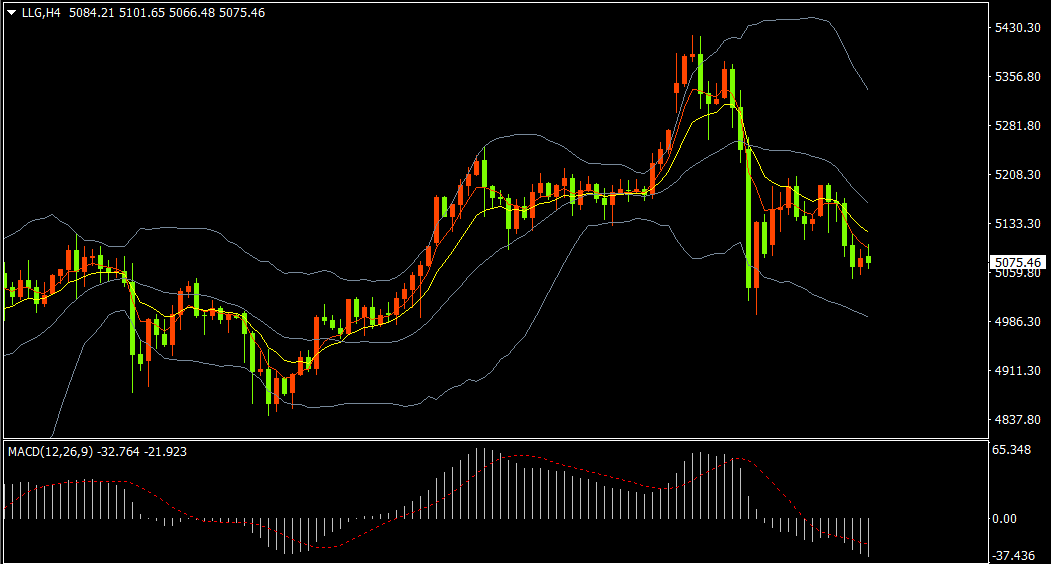The image size is (1051, 564).
Task: Select the MACD(12,26,9) indicator label
Action: (x=50, y=452)
